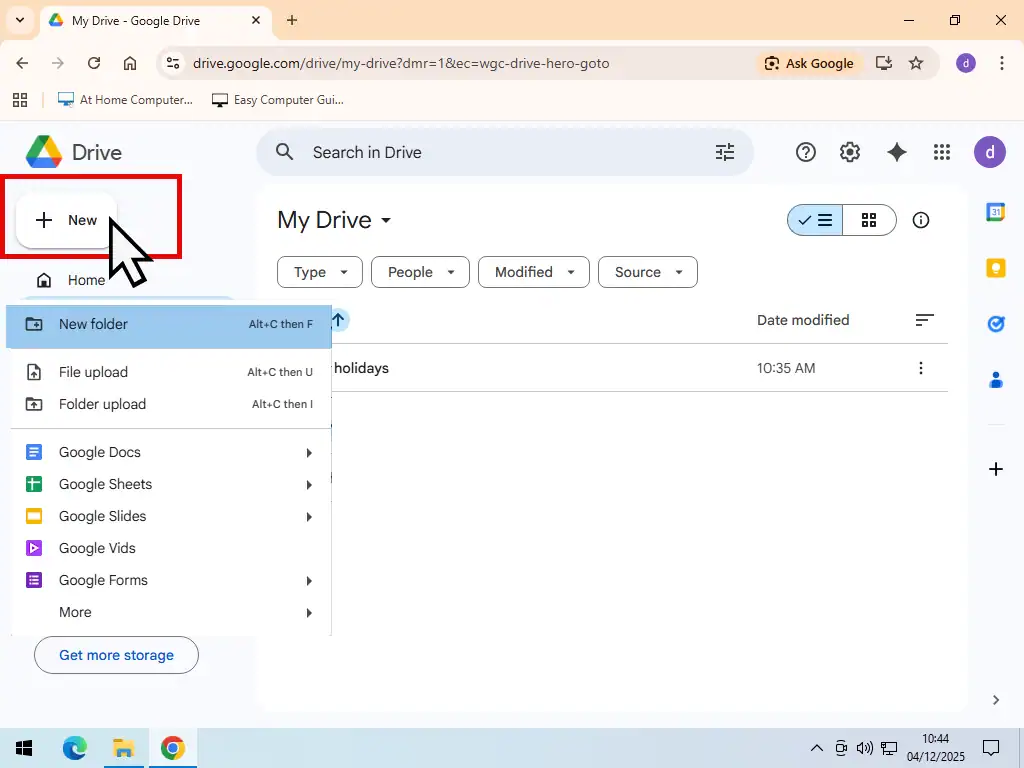Open Tasks in the side panel
1024x768 pixels.
tap(995, 324)
